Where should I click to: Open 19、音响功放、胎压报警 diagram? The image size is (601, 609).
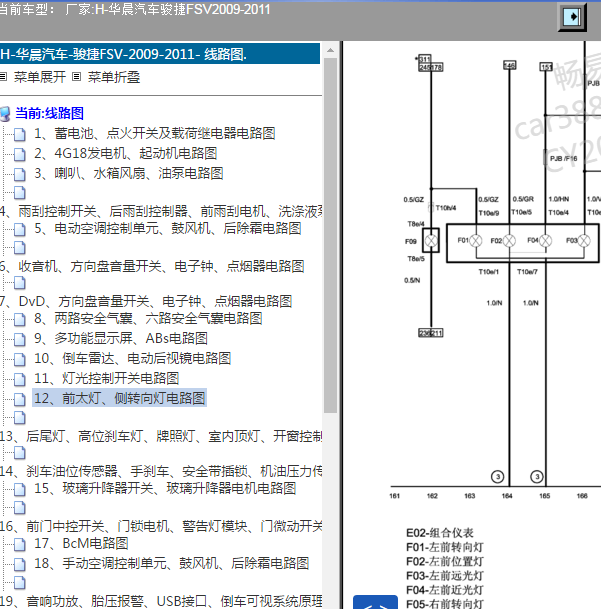[x=161, y=601]
